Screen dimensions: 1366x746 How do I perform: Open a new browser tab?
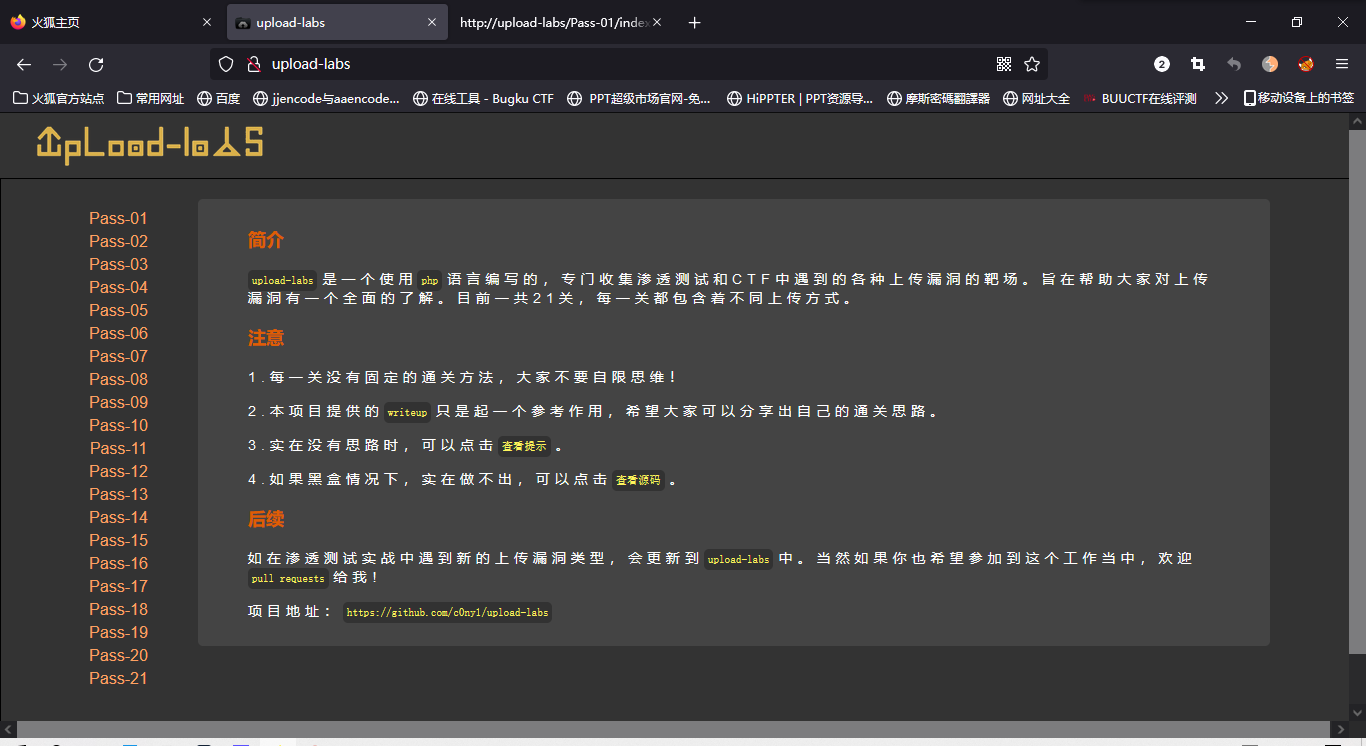[695, 22]
